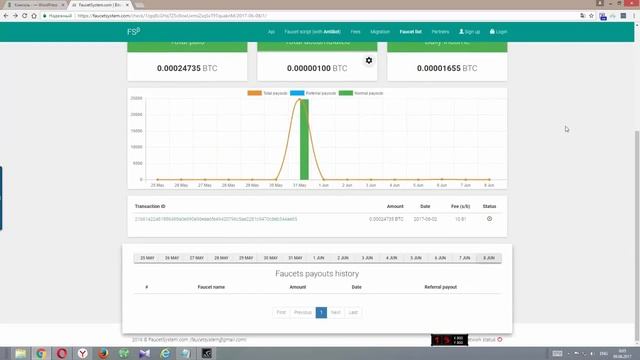The height and width of the screenshot is (360, 640).
Task: Select the 8 JUN date tab
Action: [489, 258]
